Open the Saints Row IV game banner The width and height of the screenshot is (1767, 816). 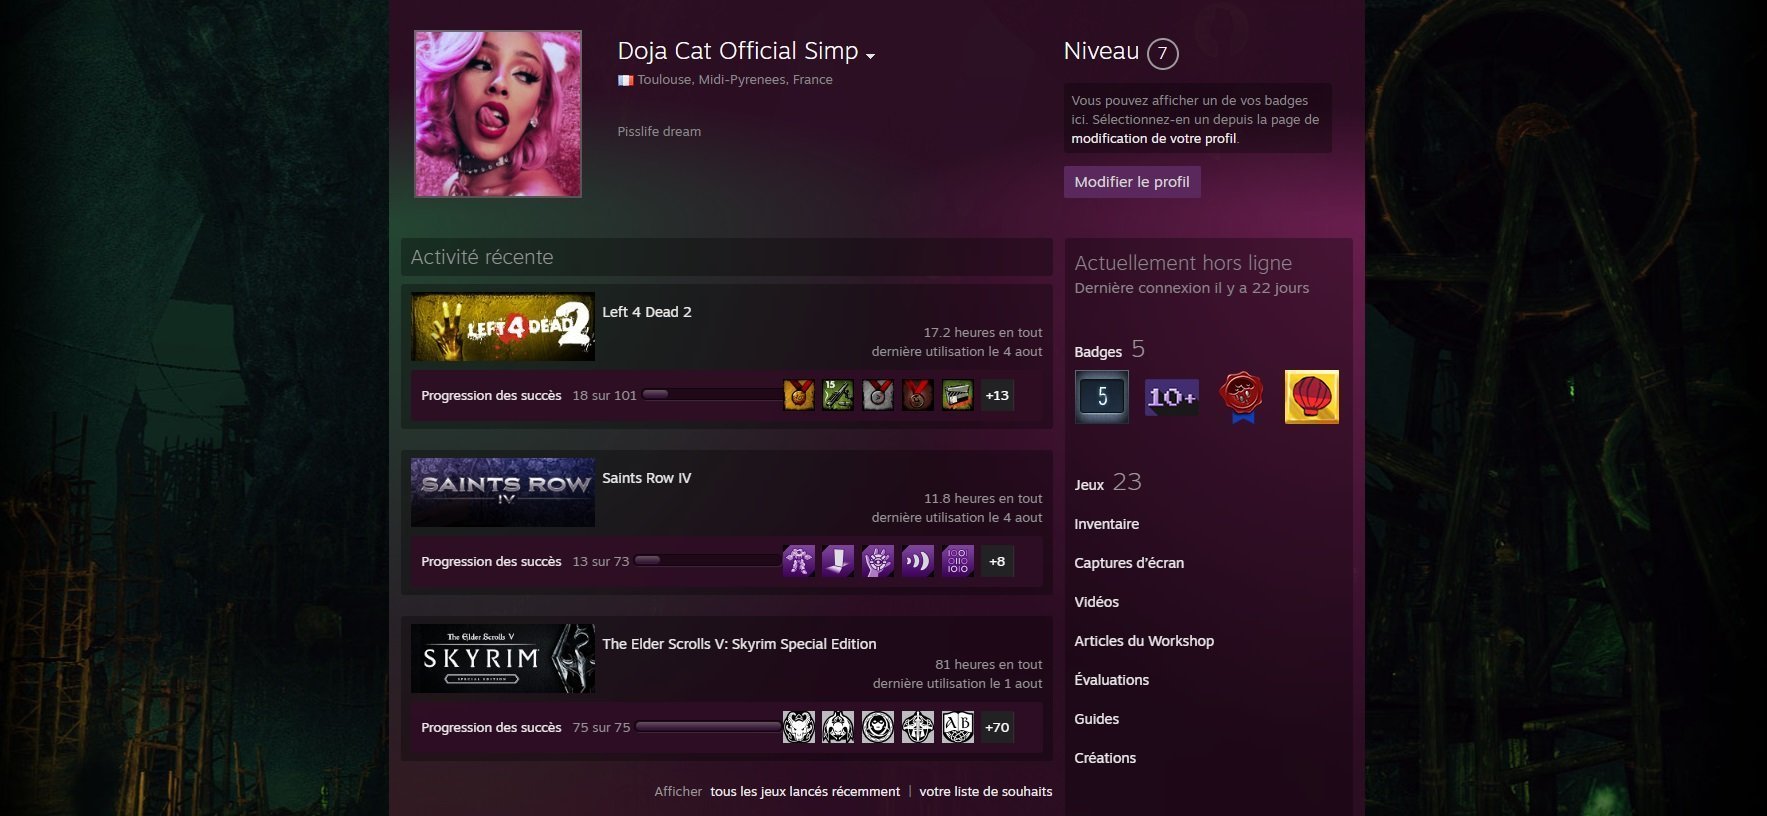point(503,493)
